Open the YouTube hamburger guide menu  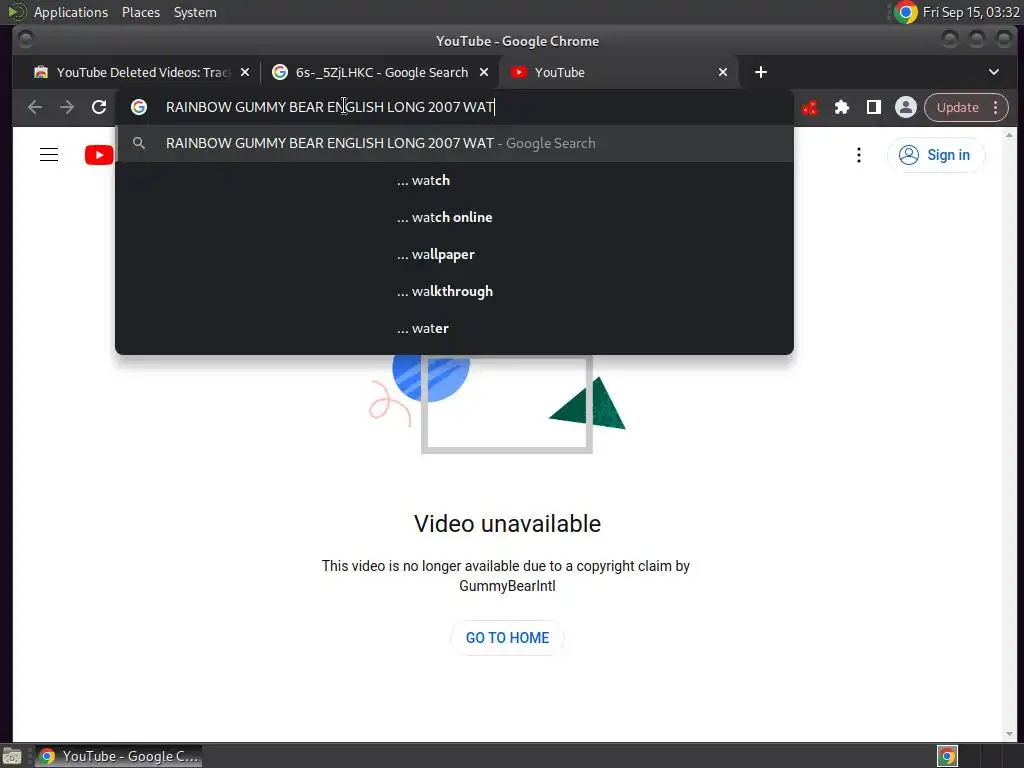(x=49, y=155)
